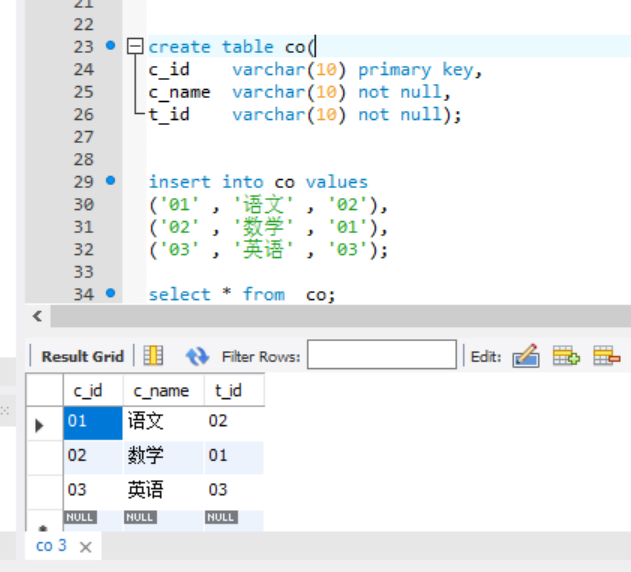The width and height of the screenshot is (631, 572).
Task: Click the horizontal scrollbar track of editor
Action: pos(340,316)
